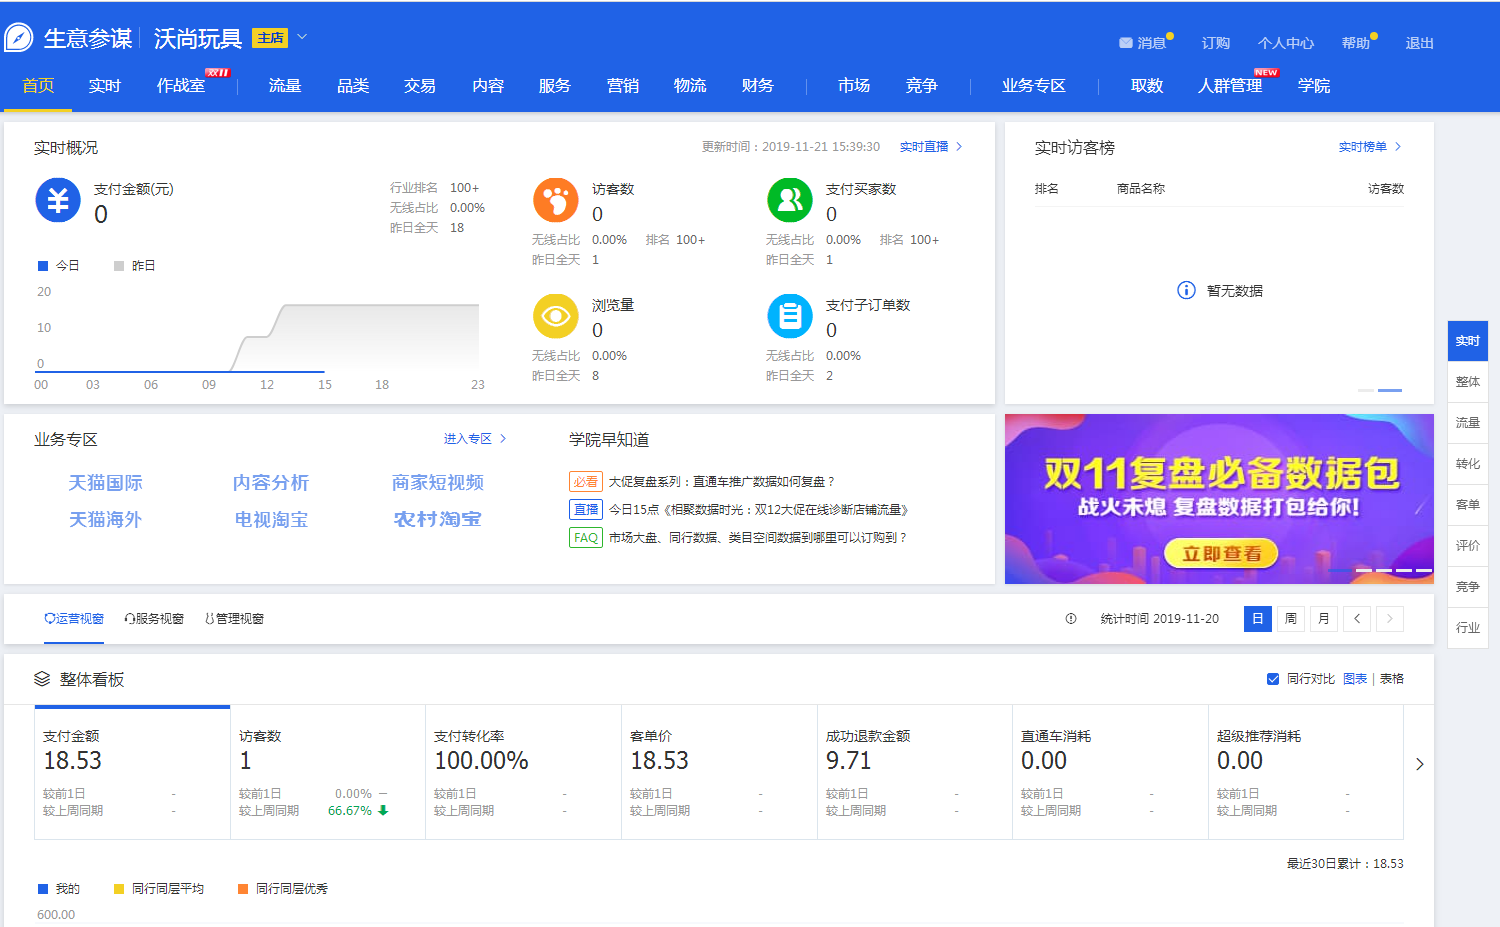
Task: Go to previous date with left arrow
Action: point(1357,618)
